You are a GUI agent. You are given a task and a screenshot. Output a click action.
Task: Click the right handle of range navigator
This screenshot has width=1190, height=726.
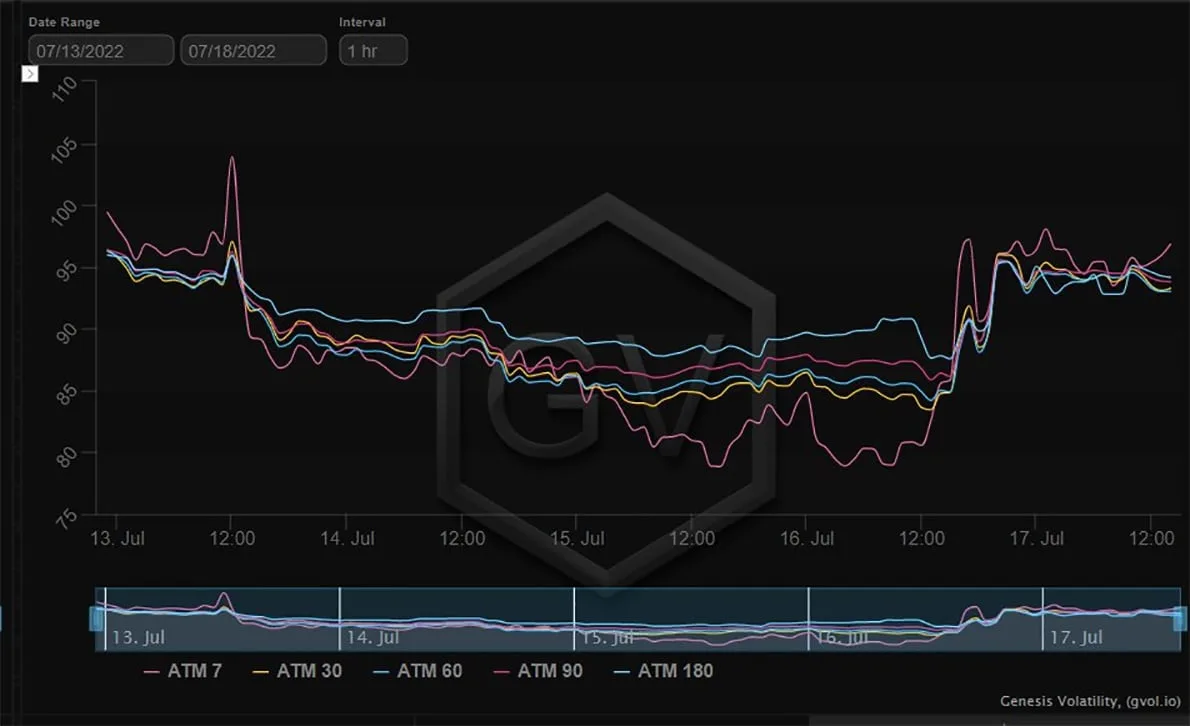1179,618
